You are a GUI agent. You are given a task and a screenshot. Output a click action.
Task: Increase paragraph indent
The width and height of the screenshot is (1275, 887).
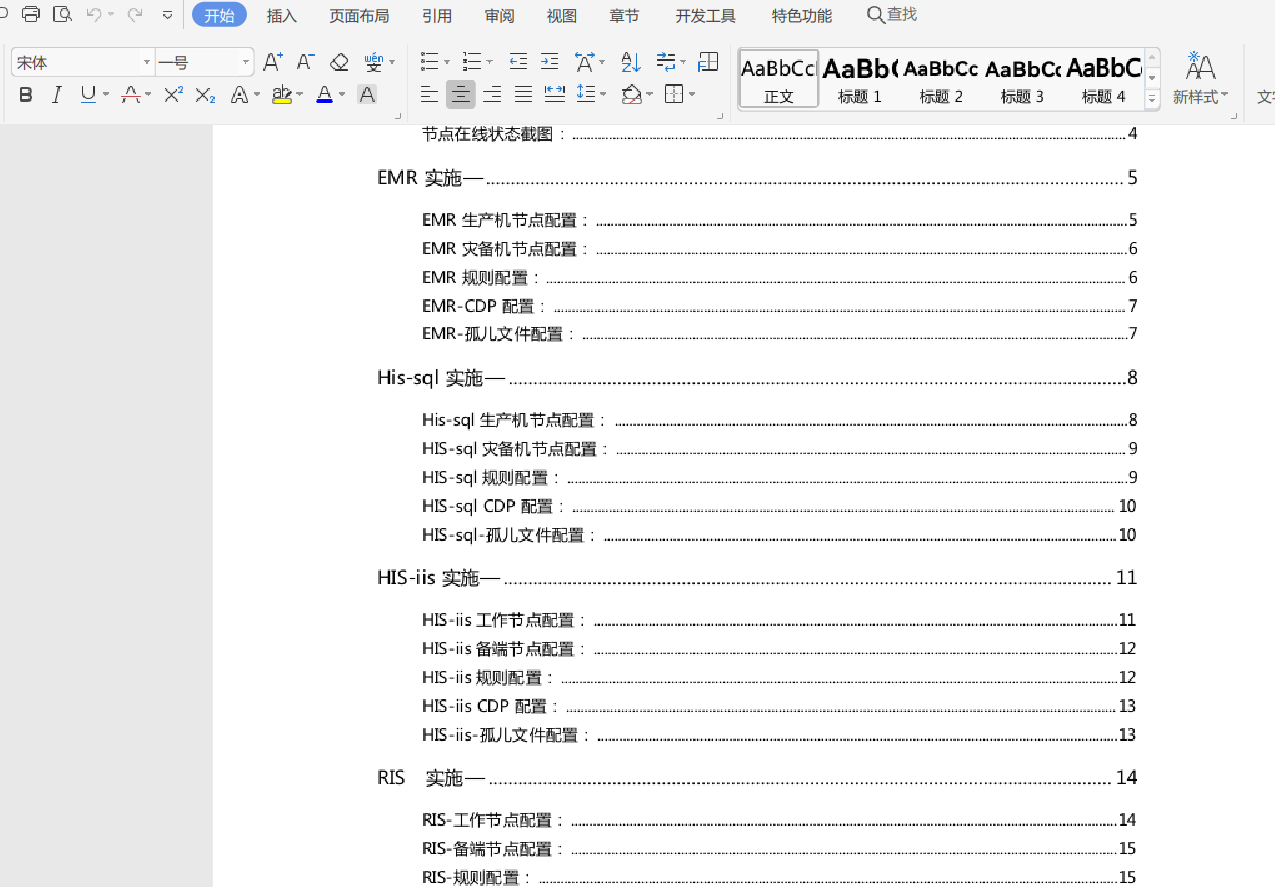550,62
